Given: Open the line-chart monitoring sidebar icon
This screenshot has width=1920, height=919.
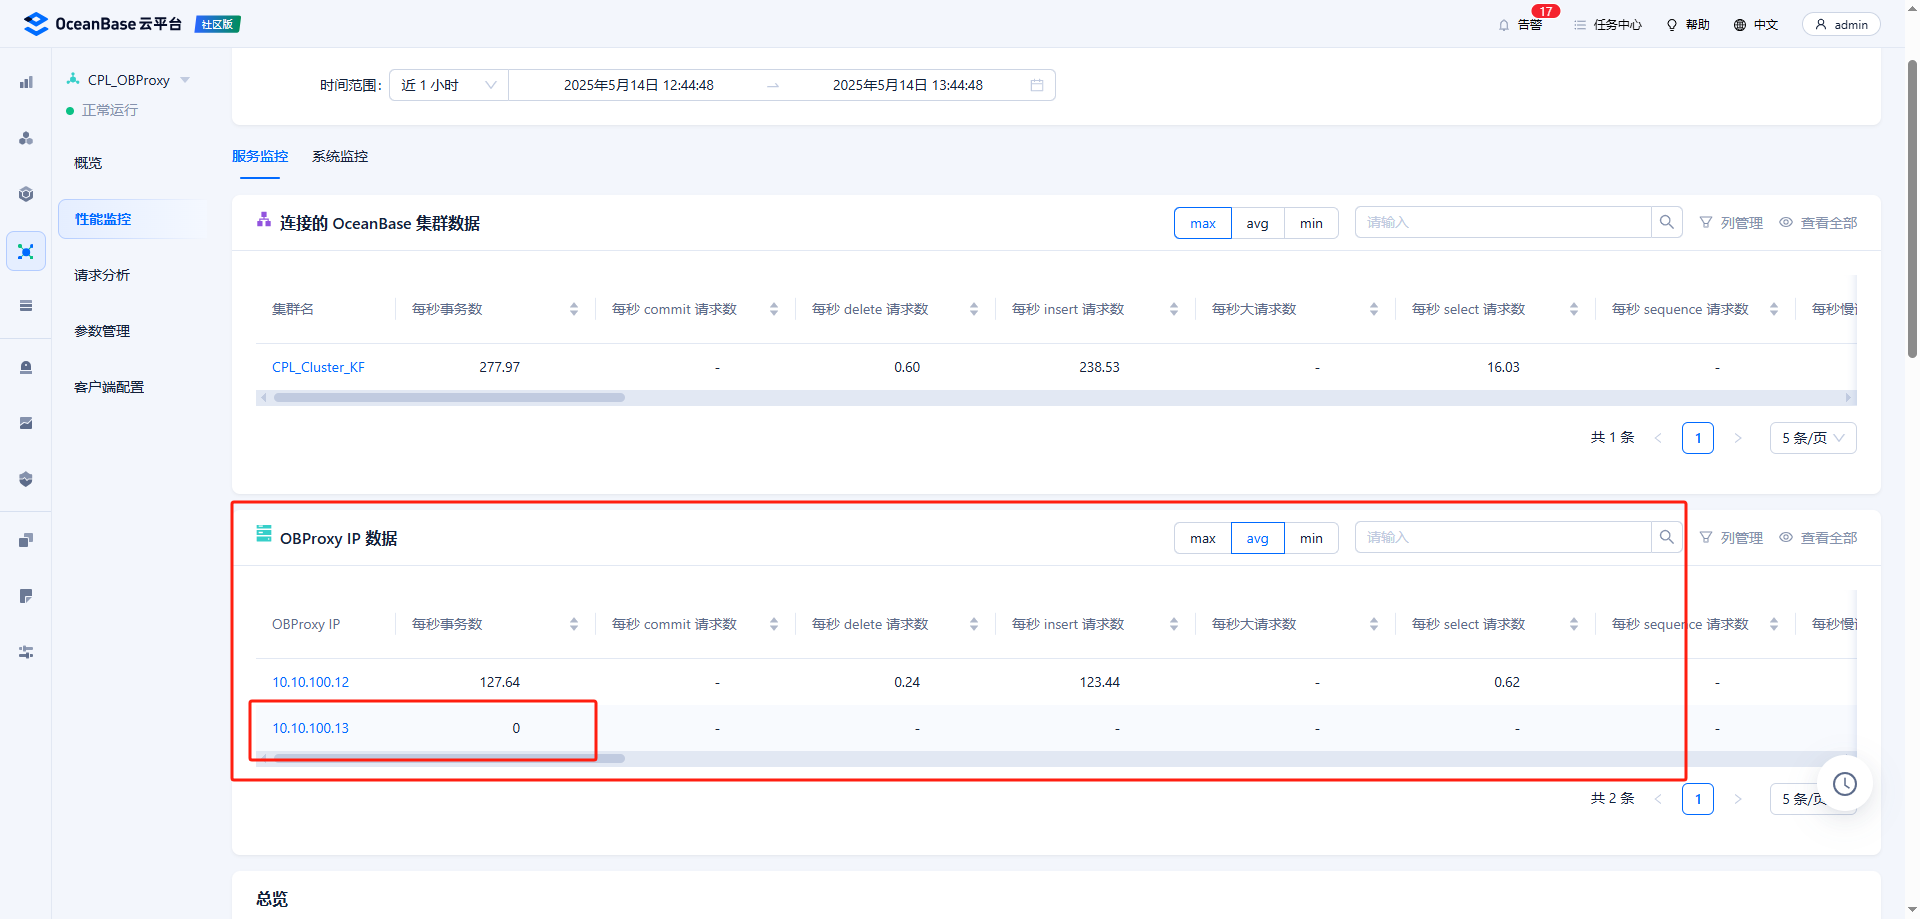Looking at the screenshot, I should point(26,423).
